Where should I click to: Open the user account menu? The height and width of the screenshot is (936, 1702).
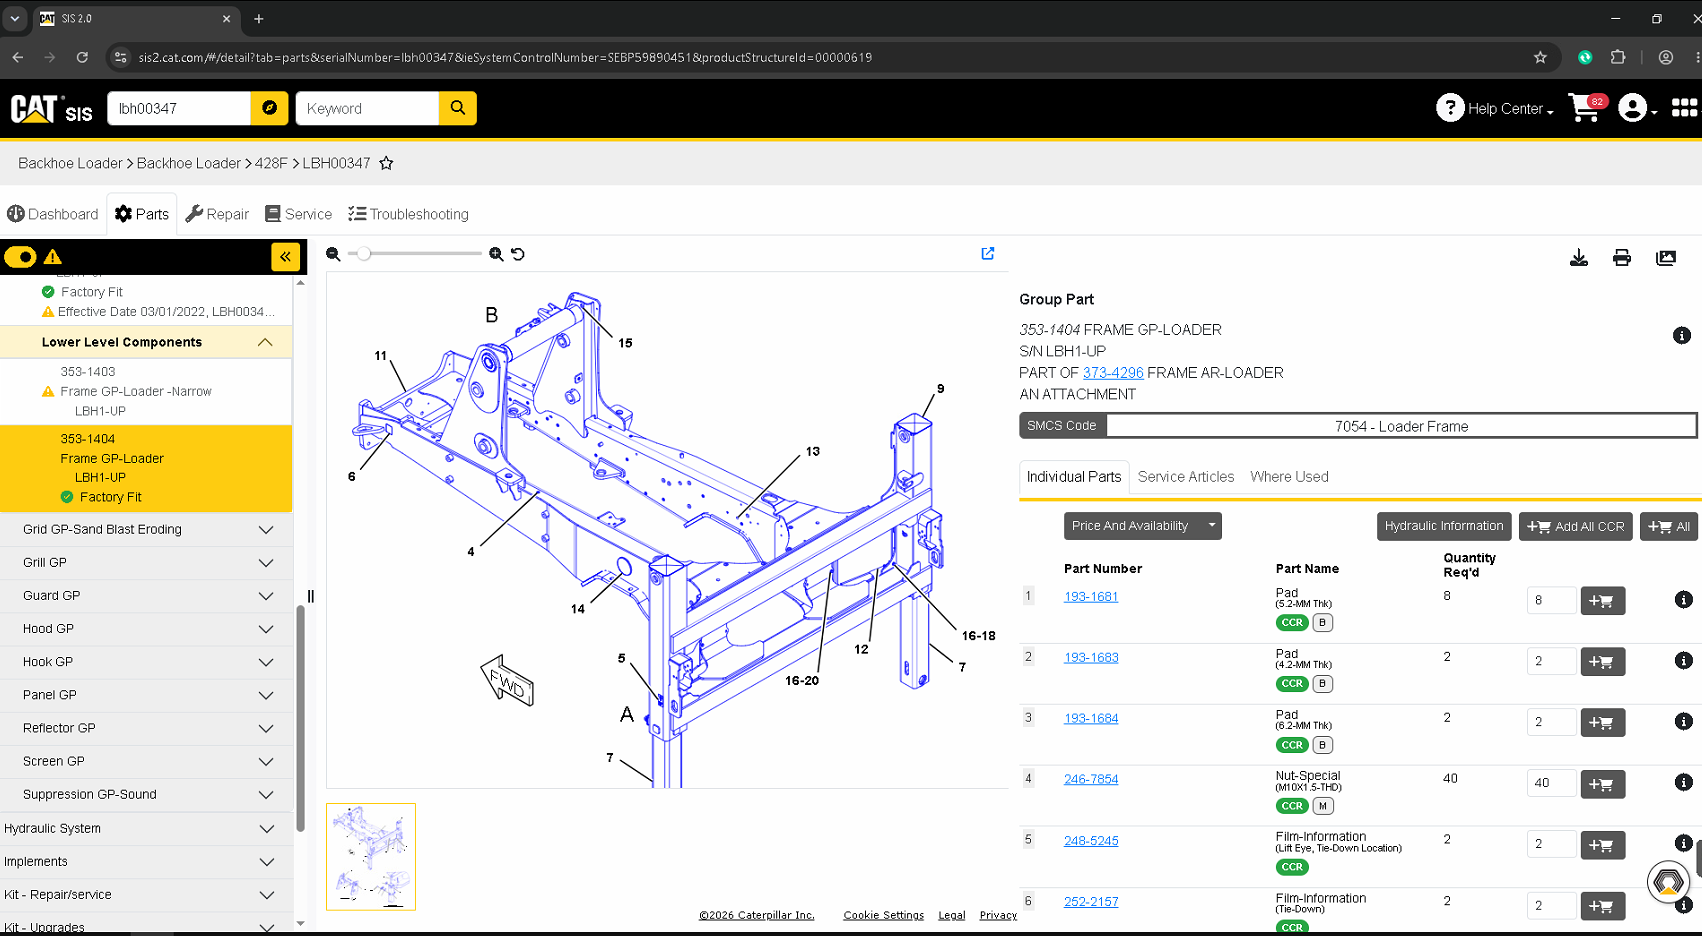click(x=1637, y=108)
